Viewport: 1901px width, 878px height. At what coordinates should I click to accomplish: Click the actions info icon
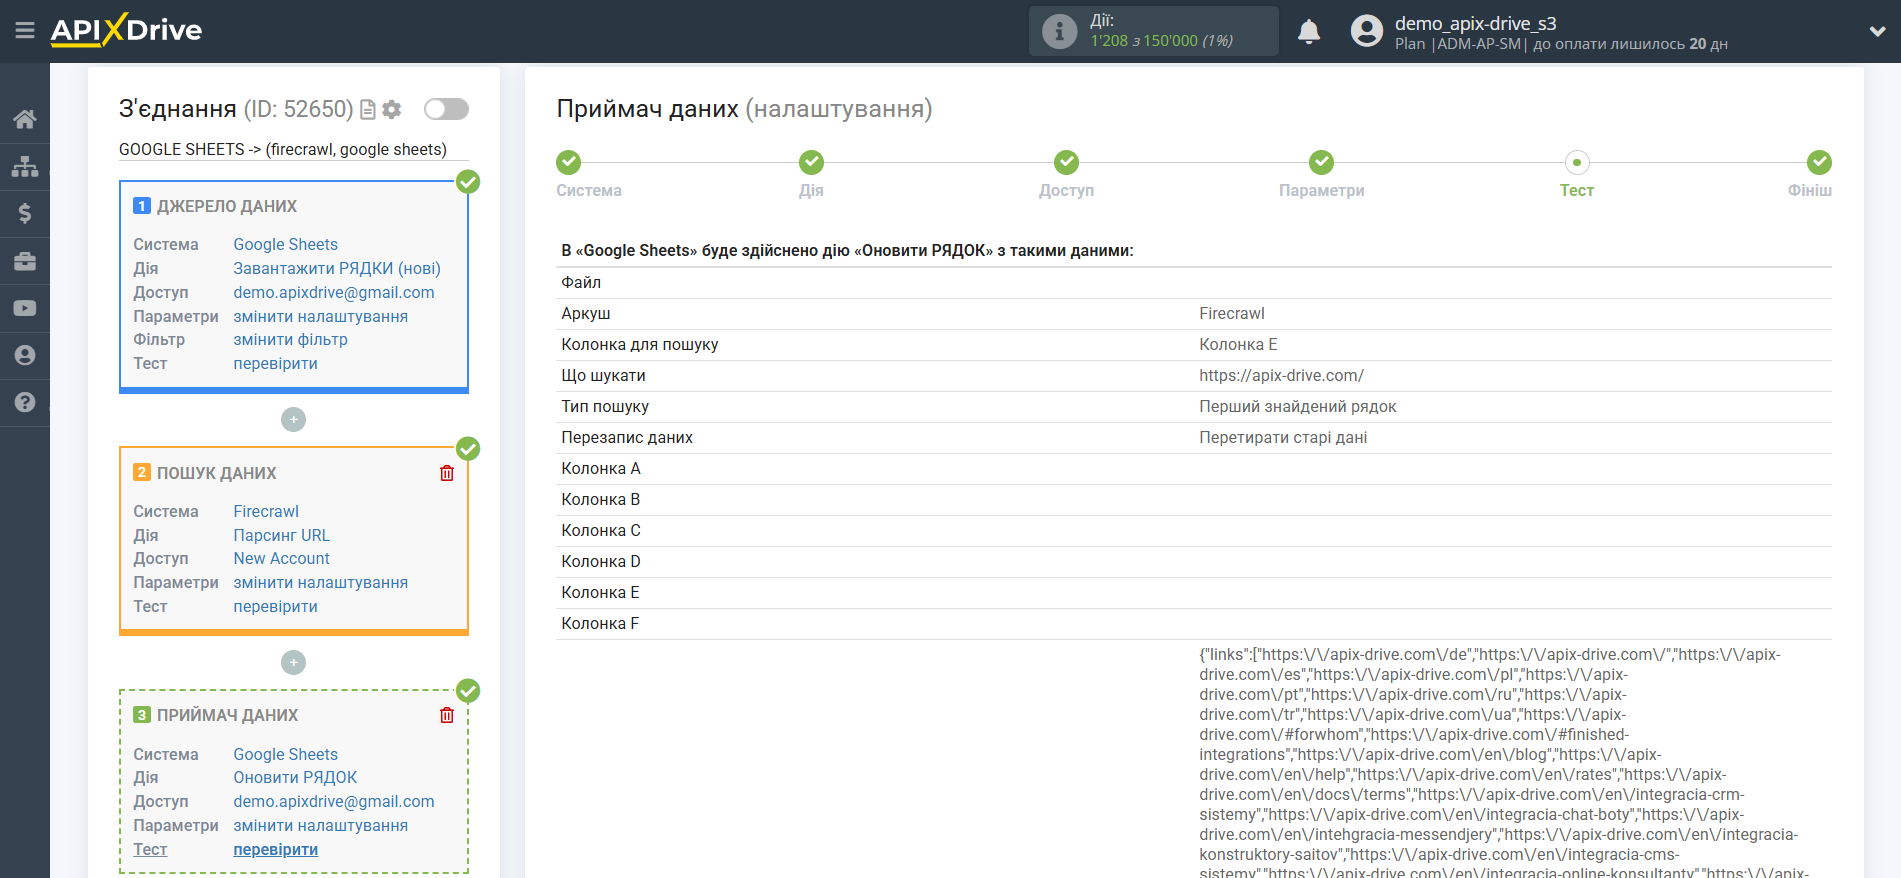click(1059, 31)
